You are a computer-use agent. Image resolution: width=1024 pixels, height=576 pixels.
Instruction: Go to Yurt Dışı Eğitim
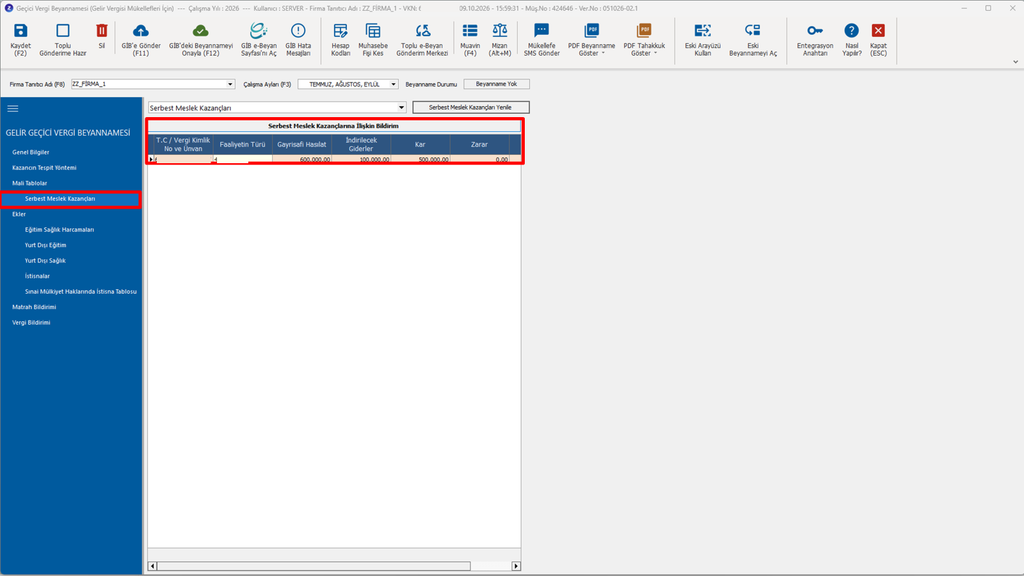46,246
